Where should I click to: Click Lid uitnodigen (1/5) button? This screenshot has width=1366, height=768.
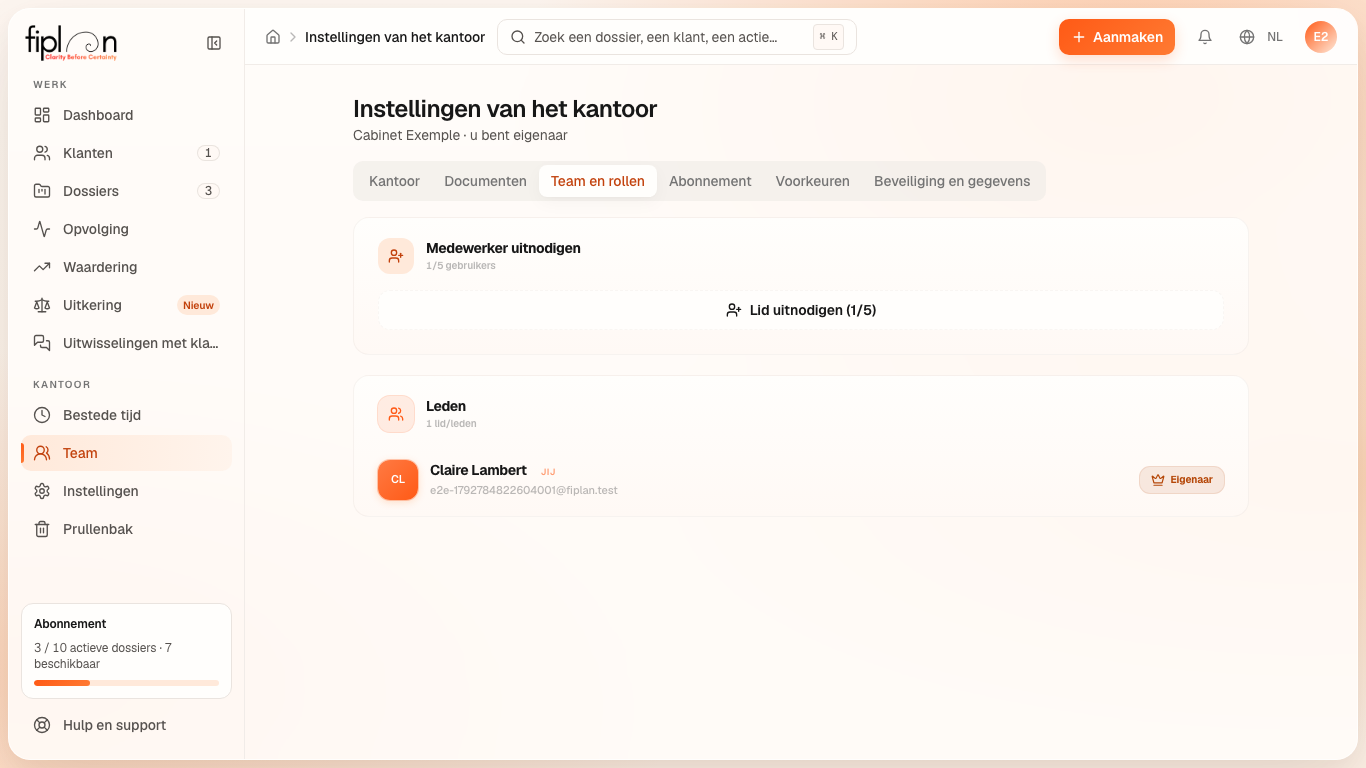[x=801, y=310]
